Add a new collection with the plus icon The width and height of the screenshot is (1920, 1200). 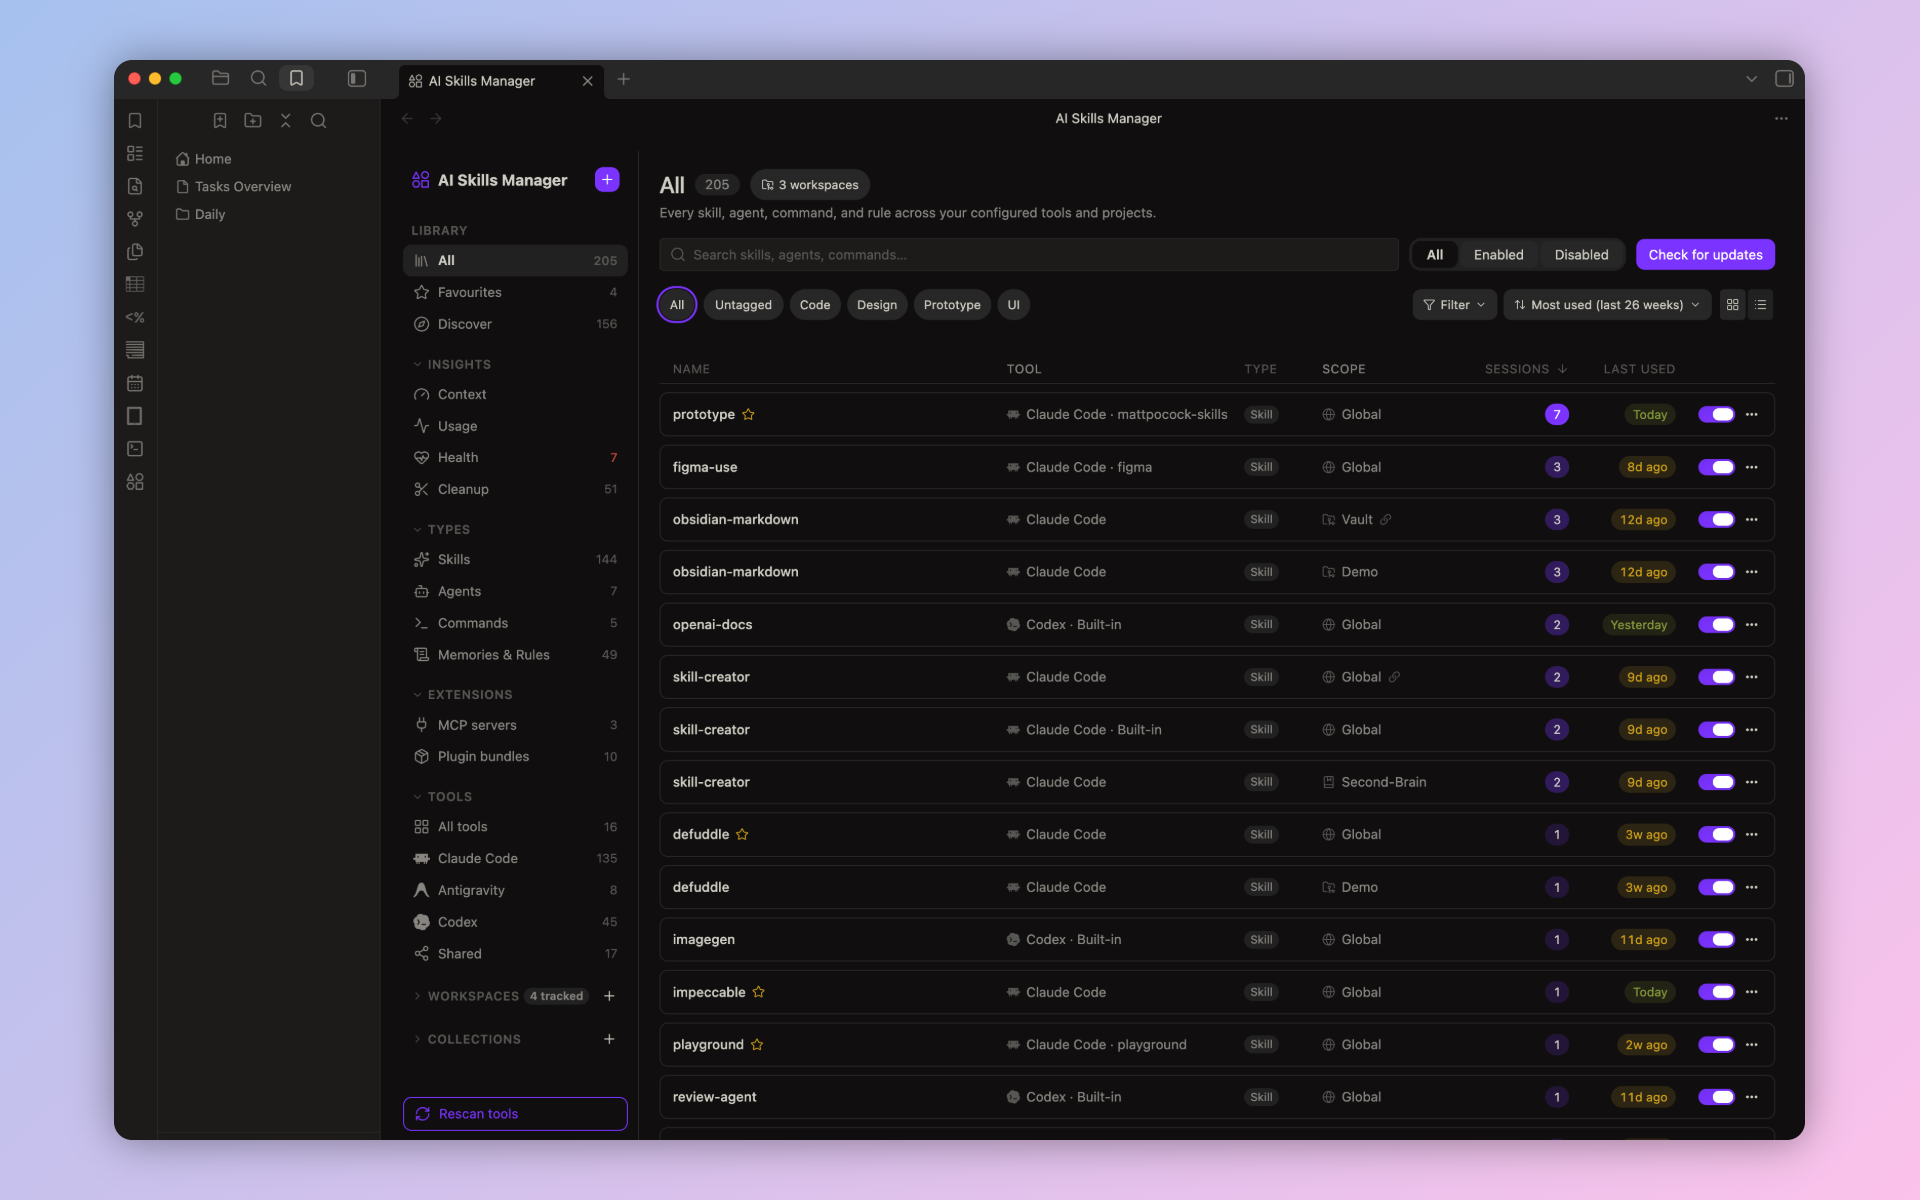tap(609, 1039)
